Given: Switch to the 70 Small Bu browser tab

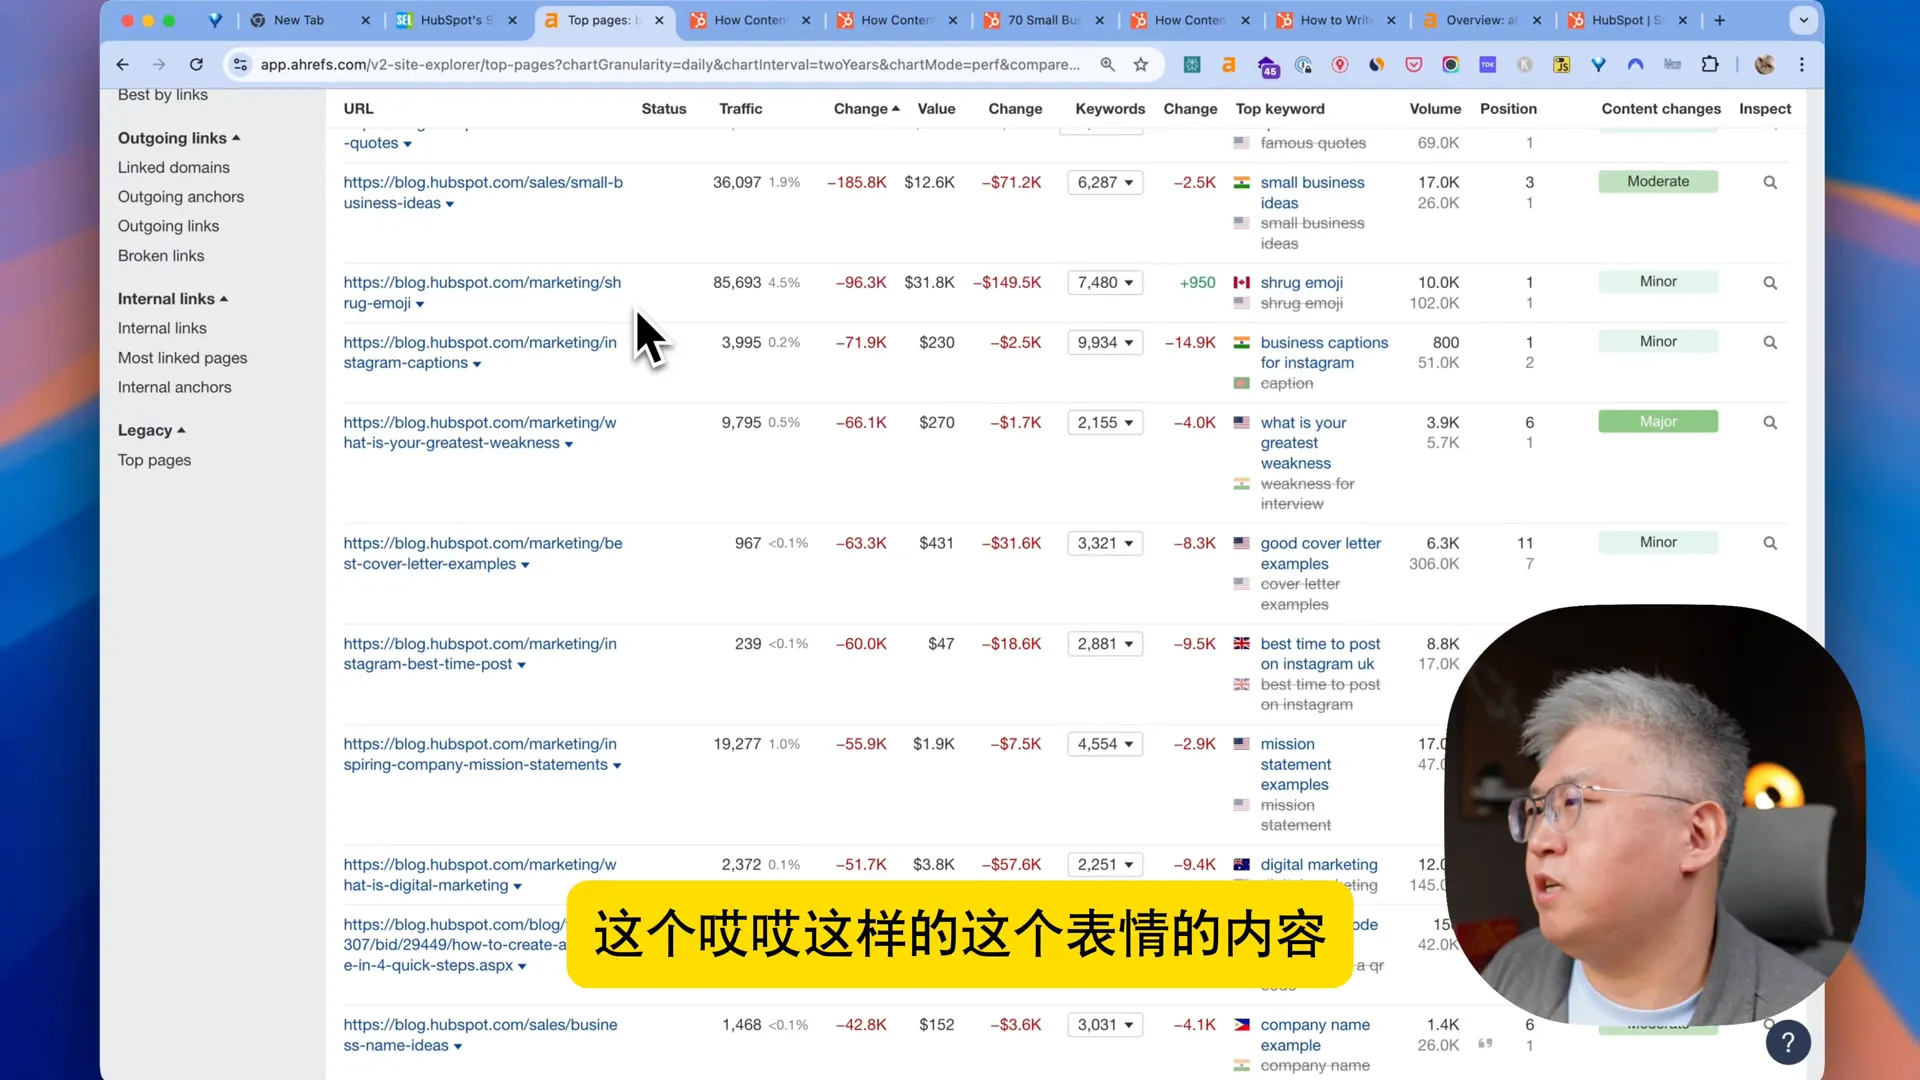Looking at the screenshot, I should point(1043,20).
